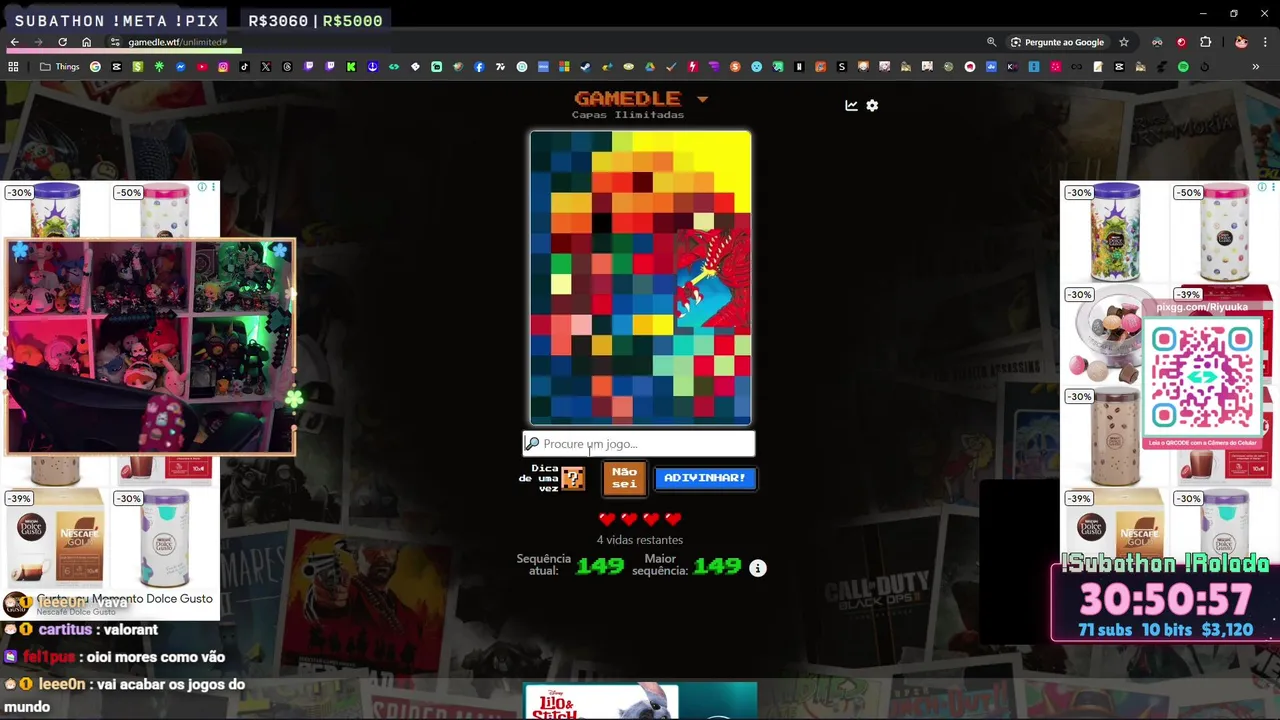The height and width of the screenshot is (720, 1280).
Task: Open the Instagram bookmark
Action: (x=223, y=67)
